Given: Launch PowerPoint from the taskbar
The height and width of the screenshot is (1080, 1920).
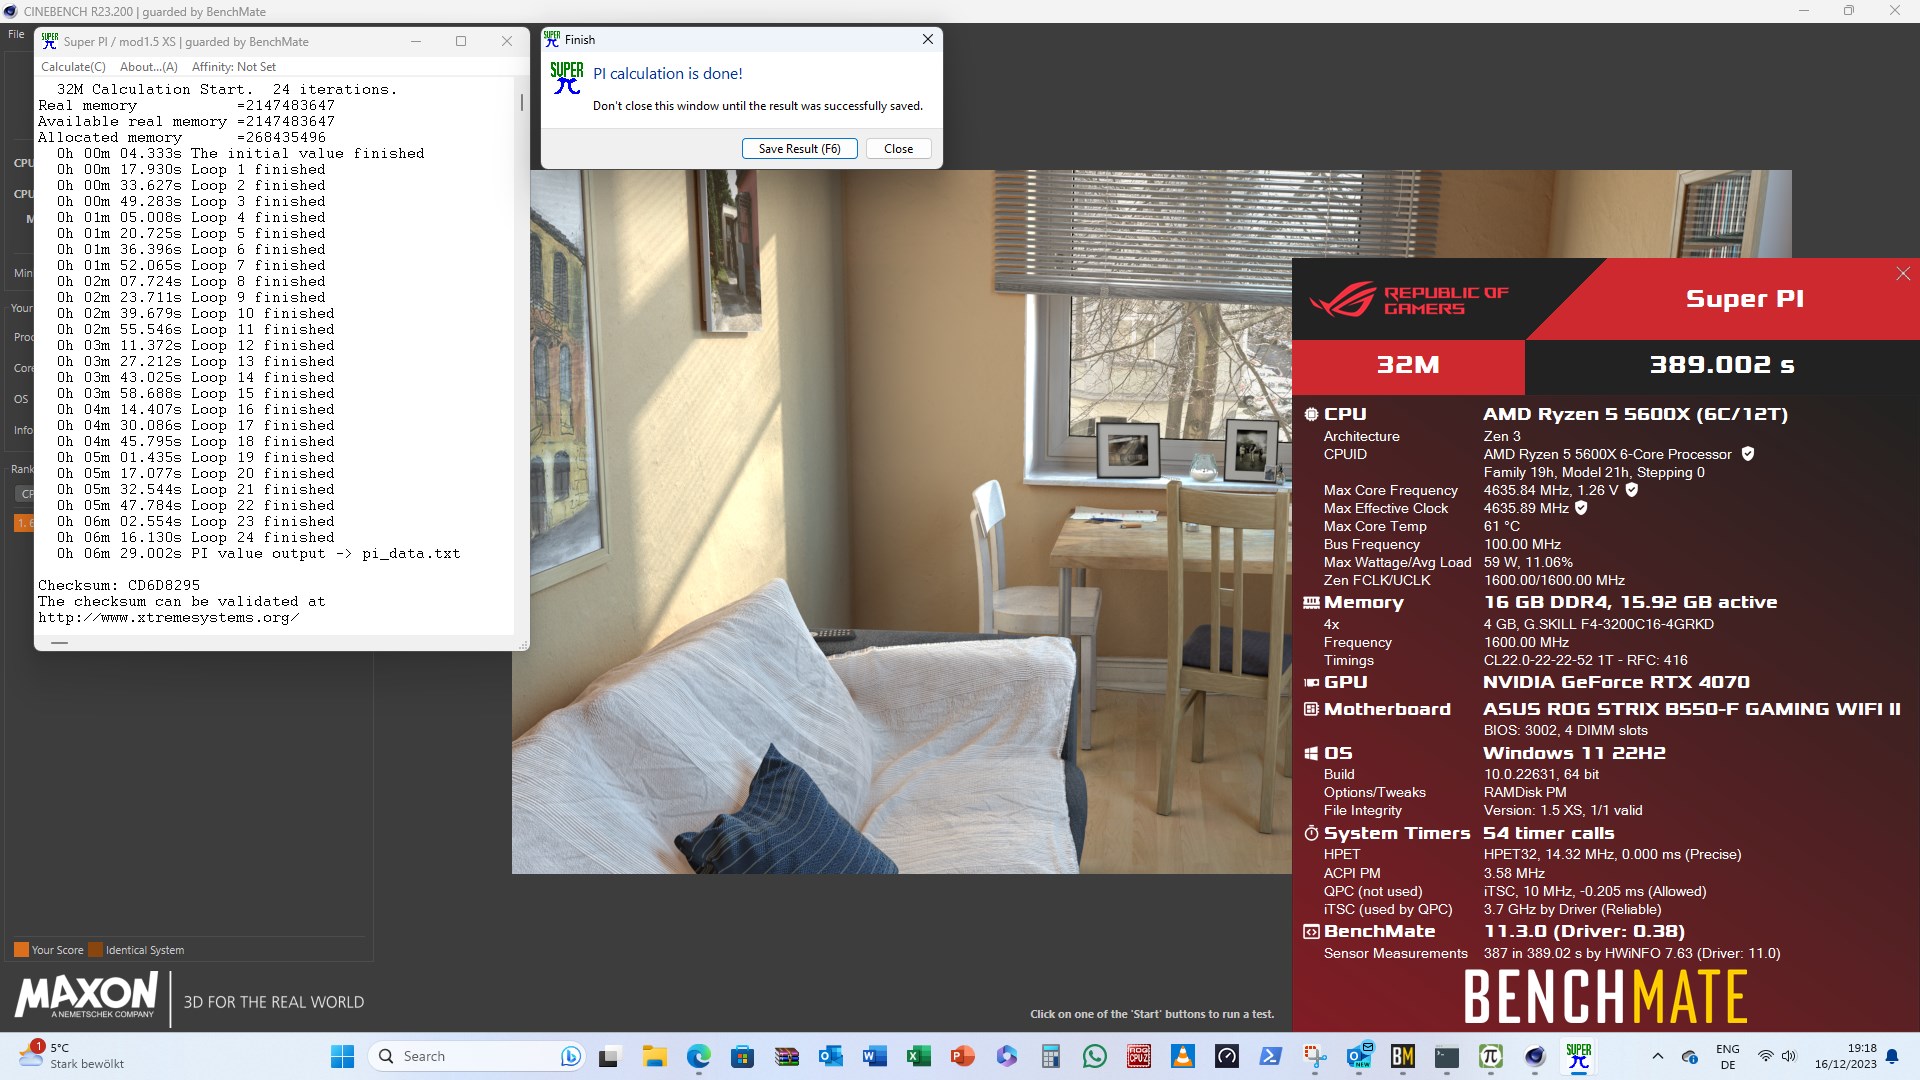Looking at the screenshot, I should point(962,1056).
